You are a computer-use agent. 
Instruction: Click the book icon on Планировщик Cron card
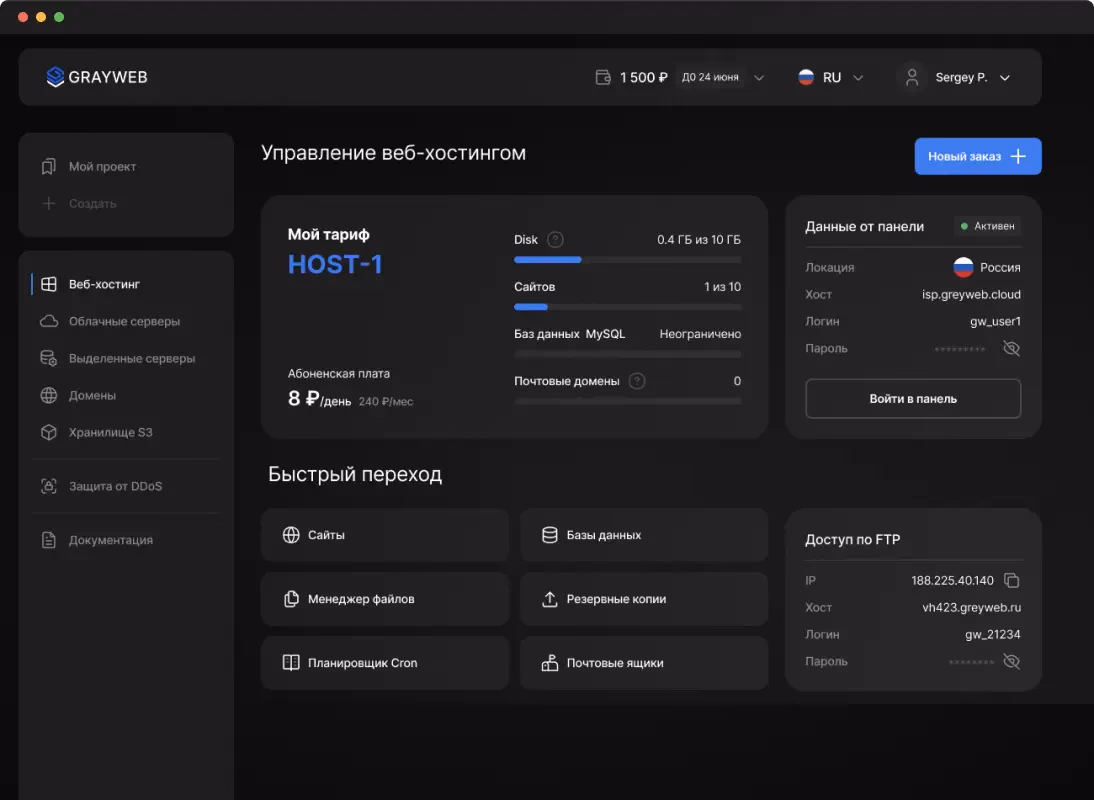291,663
